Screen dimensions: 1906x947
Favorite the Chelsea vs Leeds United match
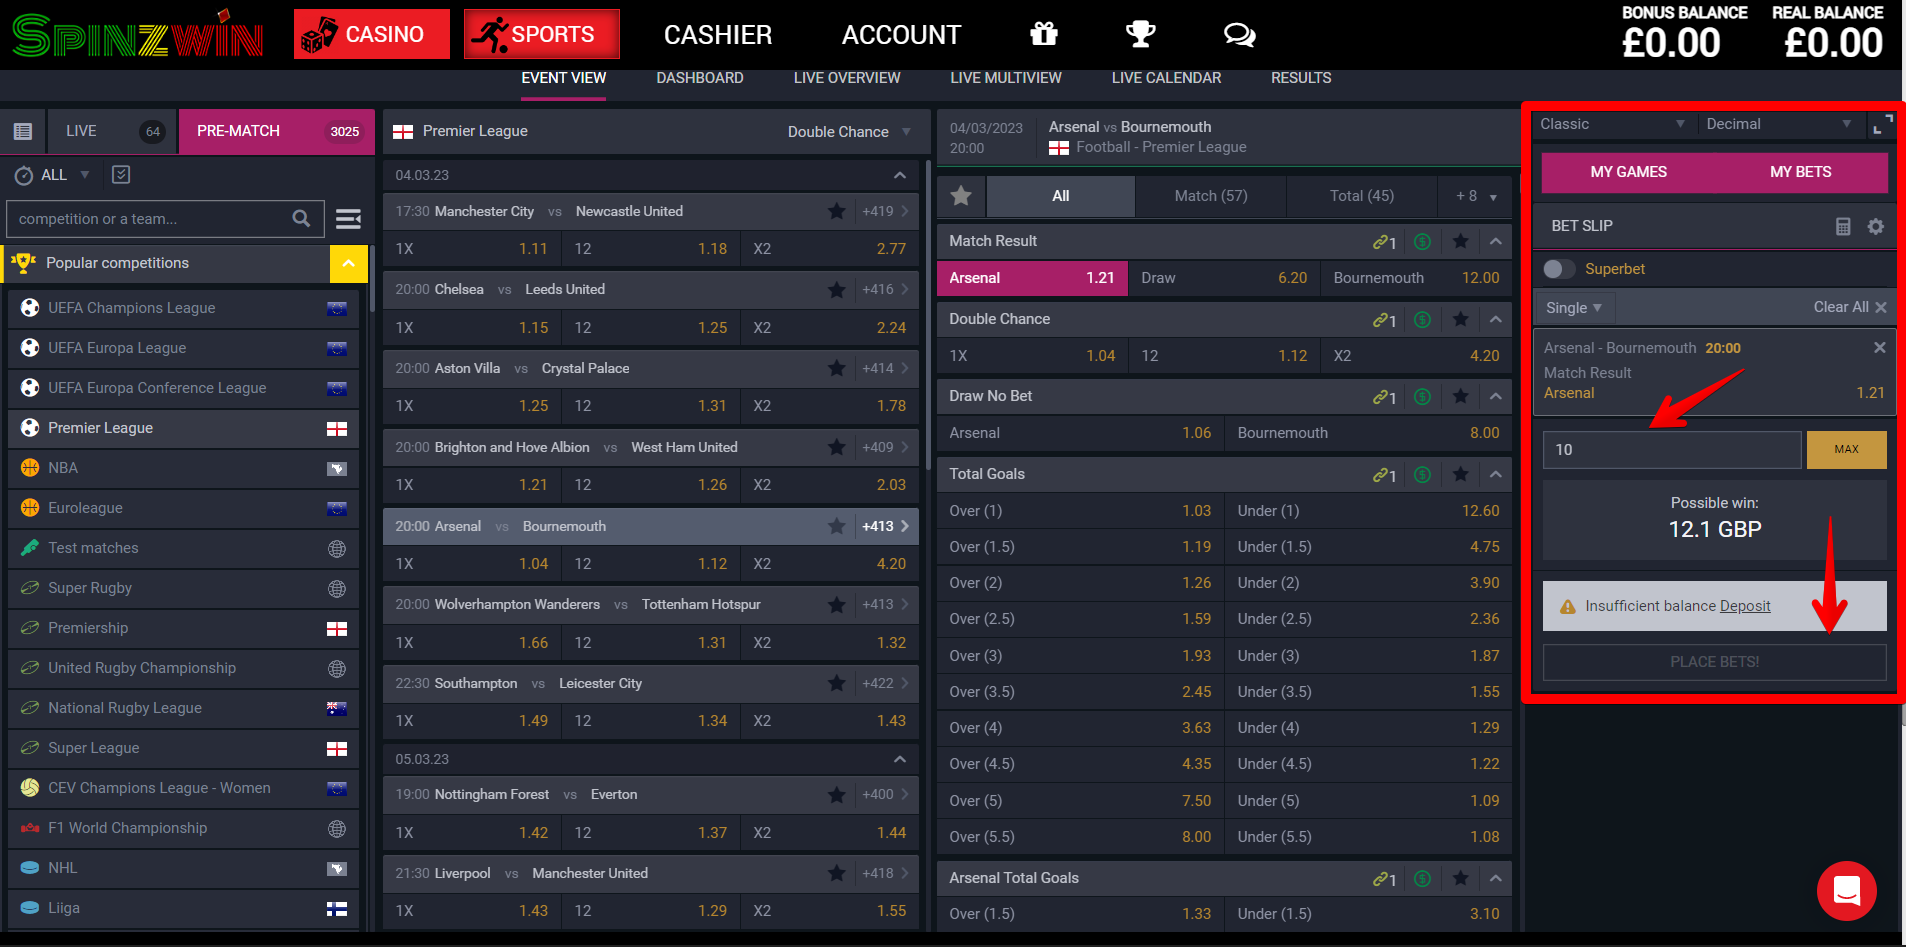tap(837, 289)
